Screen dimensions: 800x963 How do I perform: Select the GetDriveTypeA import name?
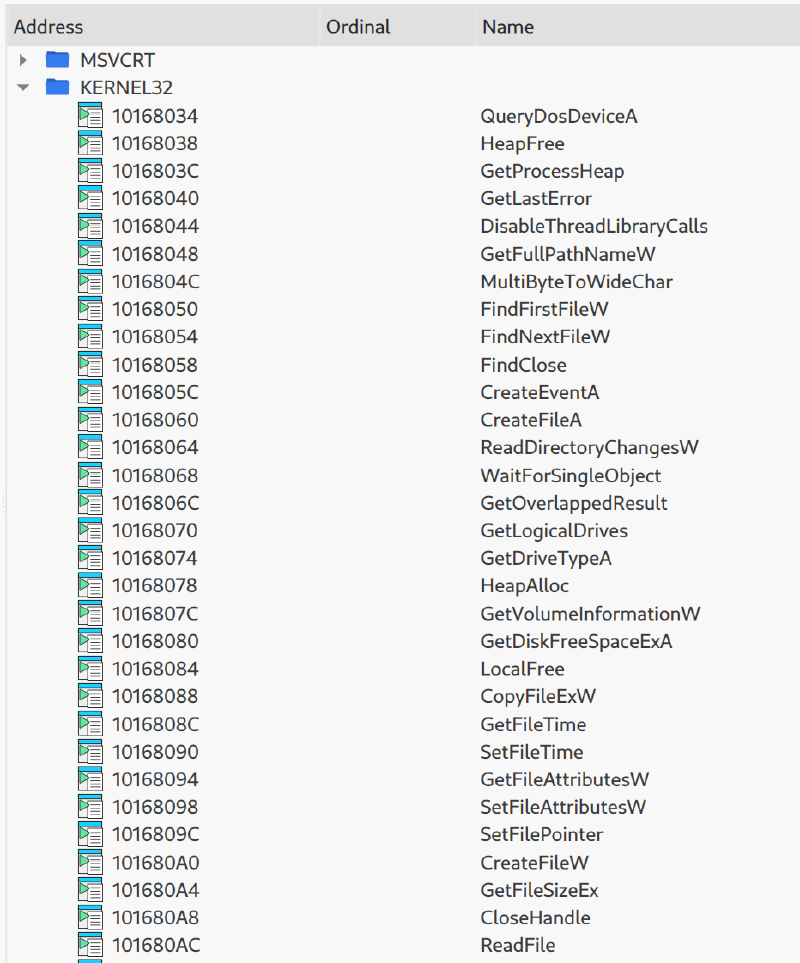point(546,559)
